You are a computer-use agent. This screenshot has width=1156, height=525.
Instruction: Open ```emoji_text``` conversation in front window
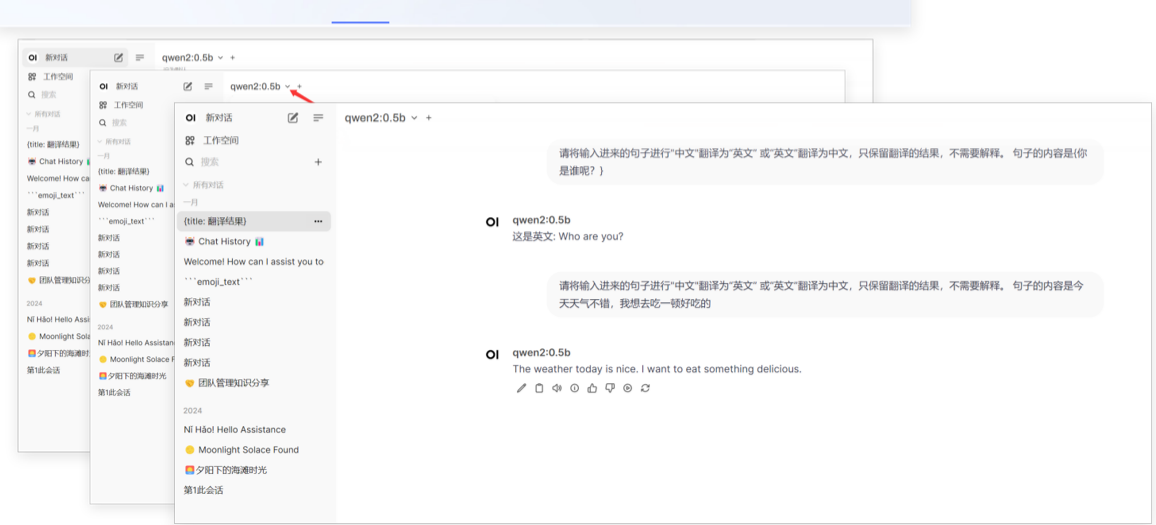pyautogui.click(x=254, y=282)
